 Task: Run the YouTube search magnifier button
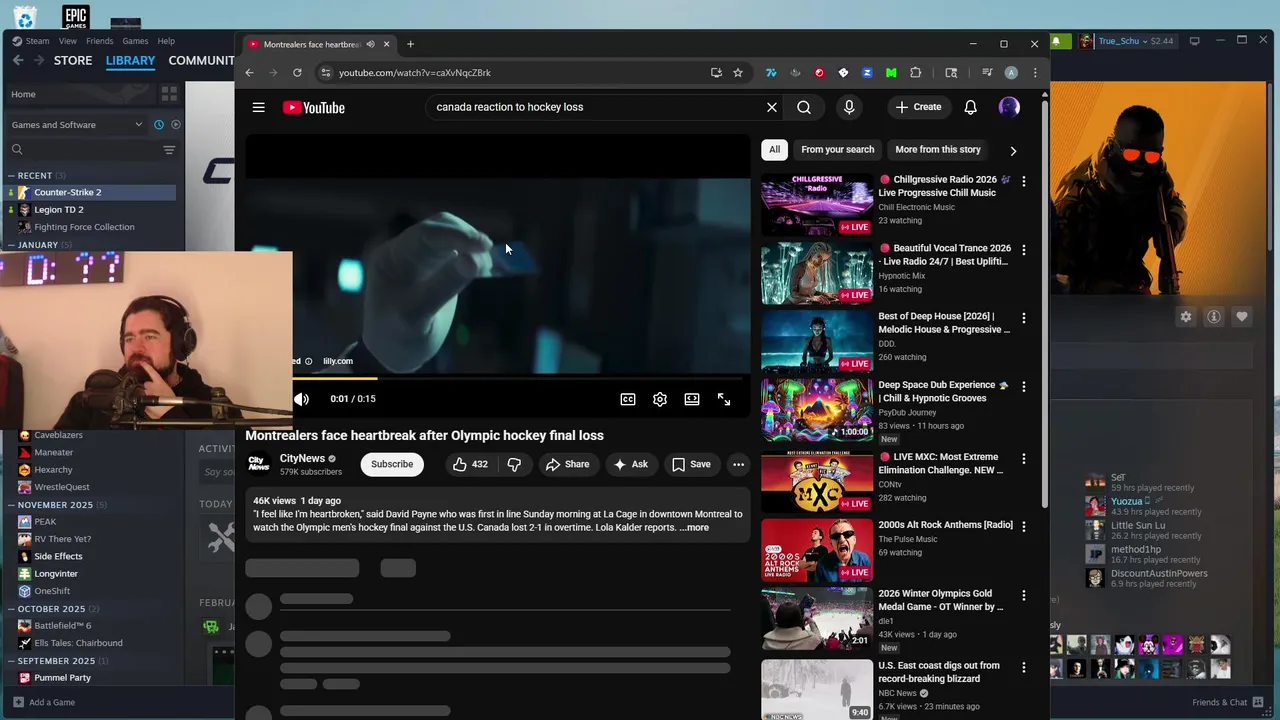804,107
